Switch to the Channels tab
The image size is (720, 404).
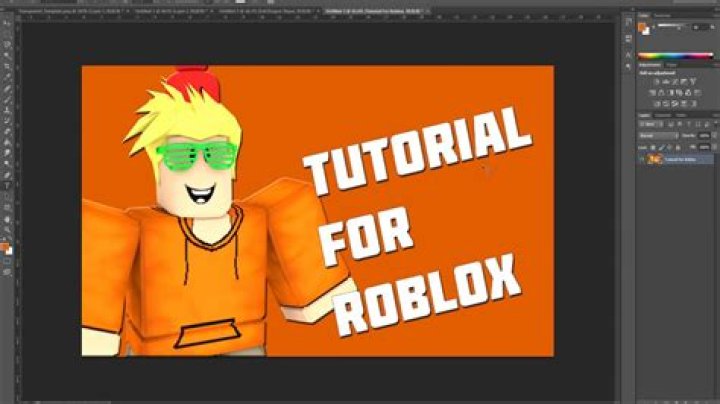click(x=662, y=114)
